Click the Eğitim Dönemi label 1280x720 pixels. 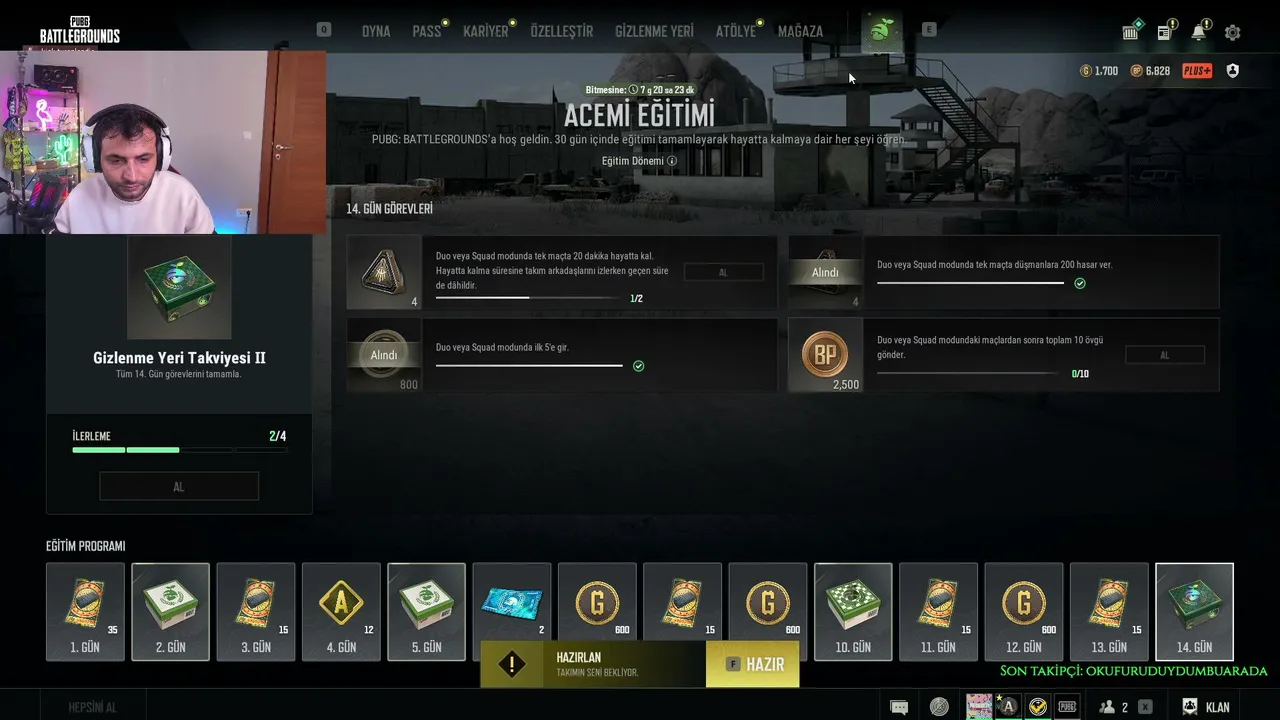633,161
